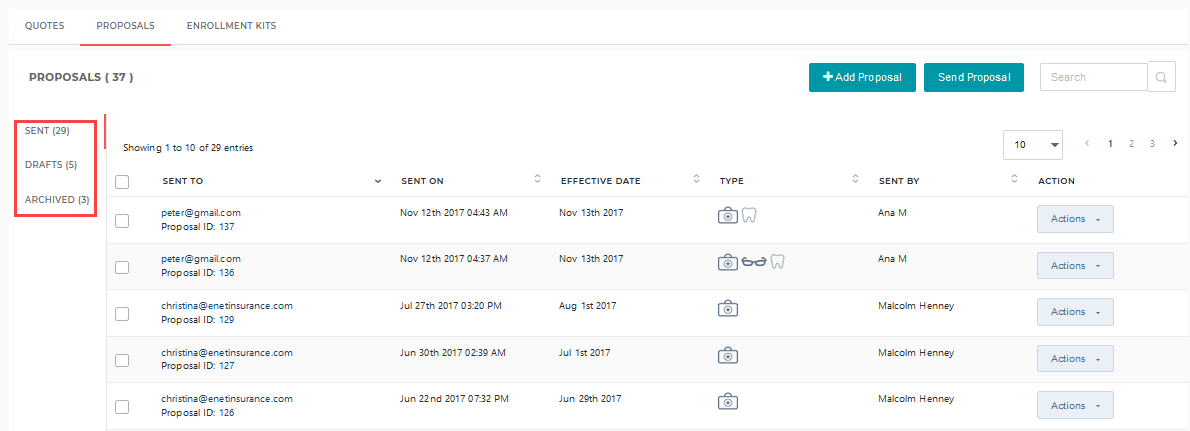Click christina@enetinsurance.com for Proposal ID 127
Image resolution: width=1190 pixels, height=431 pixels.
point(227,353)
